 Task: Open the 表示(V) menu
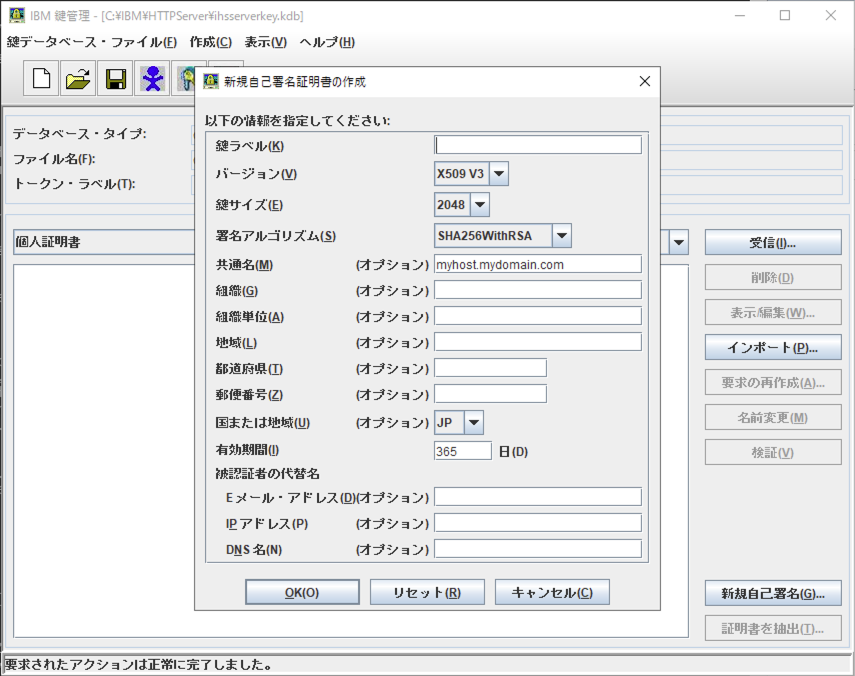click(266, 42)
